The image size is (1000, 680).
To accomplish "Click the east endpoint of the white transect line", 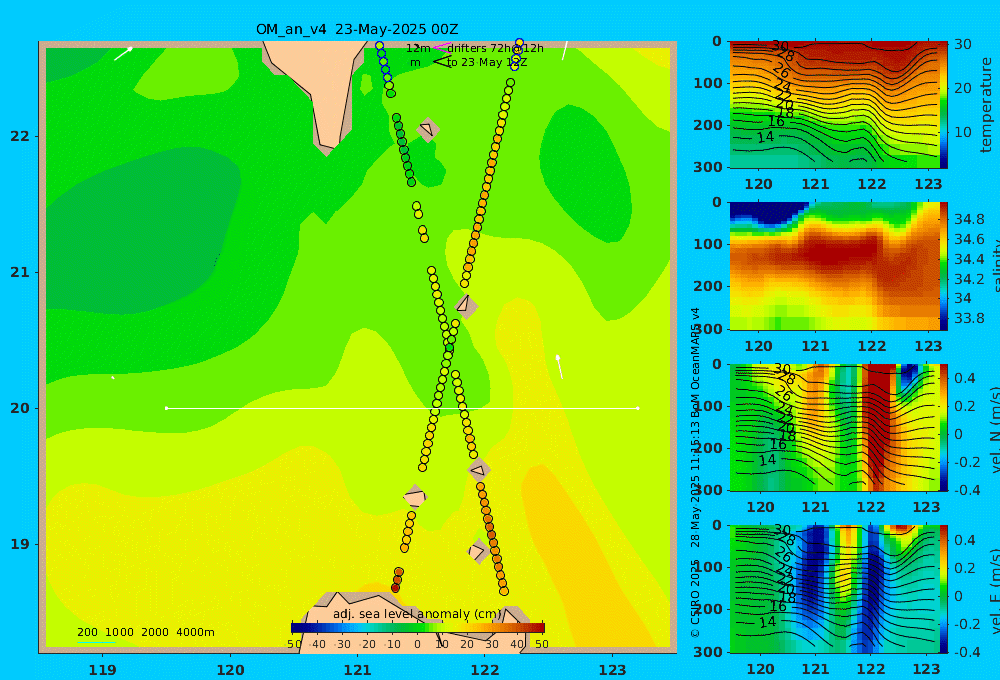I will coord(637,408).
